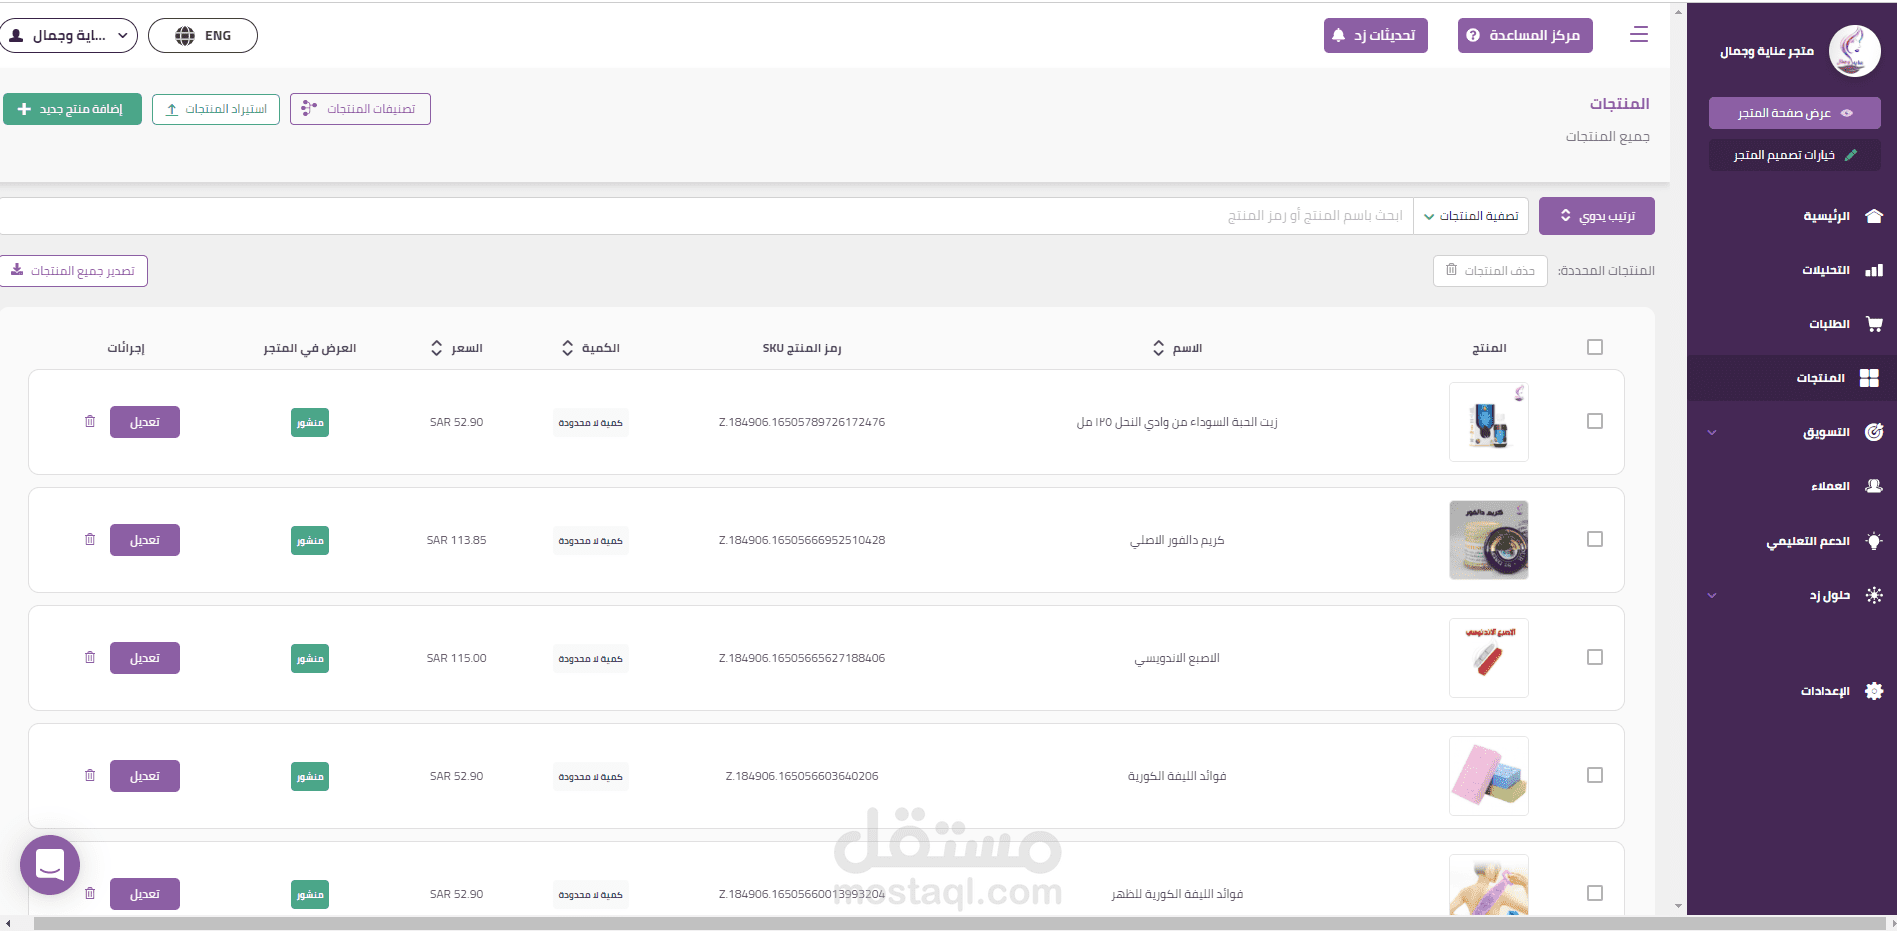Click SKU Z.184906.16505665627188406

(802, 658)
